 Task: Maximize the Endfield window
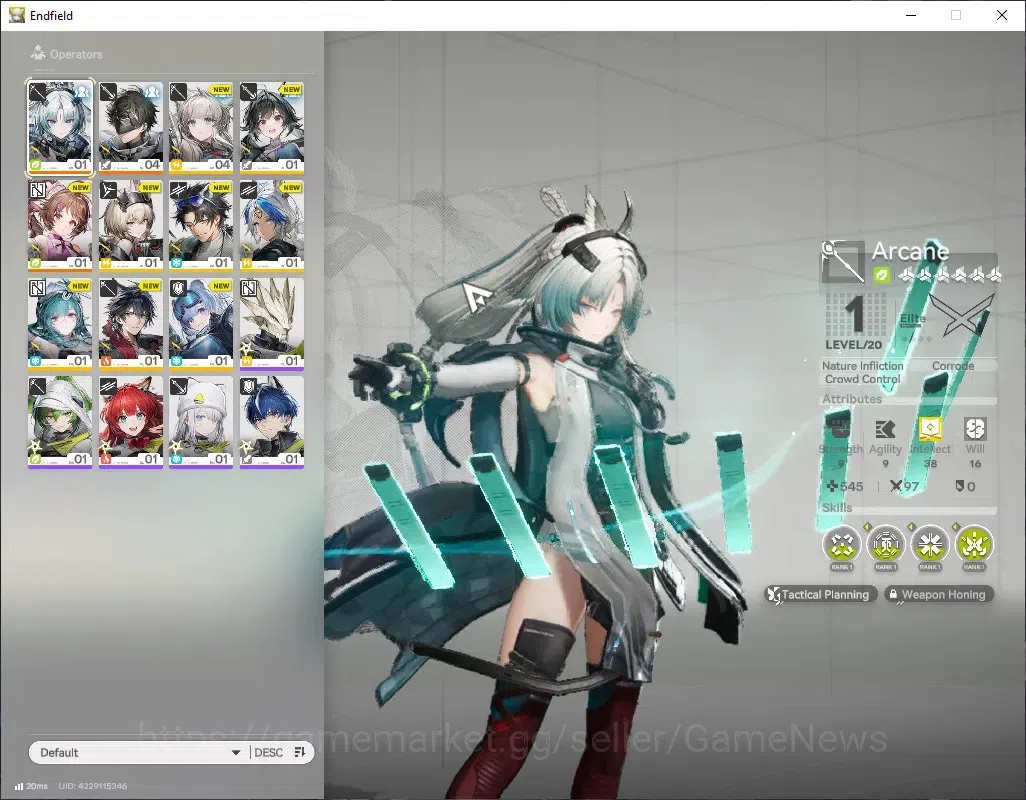point(956,15)
